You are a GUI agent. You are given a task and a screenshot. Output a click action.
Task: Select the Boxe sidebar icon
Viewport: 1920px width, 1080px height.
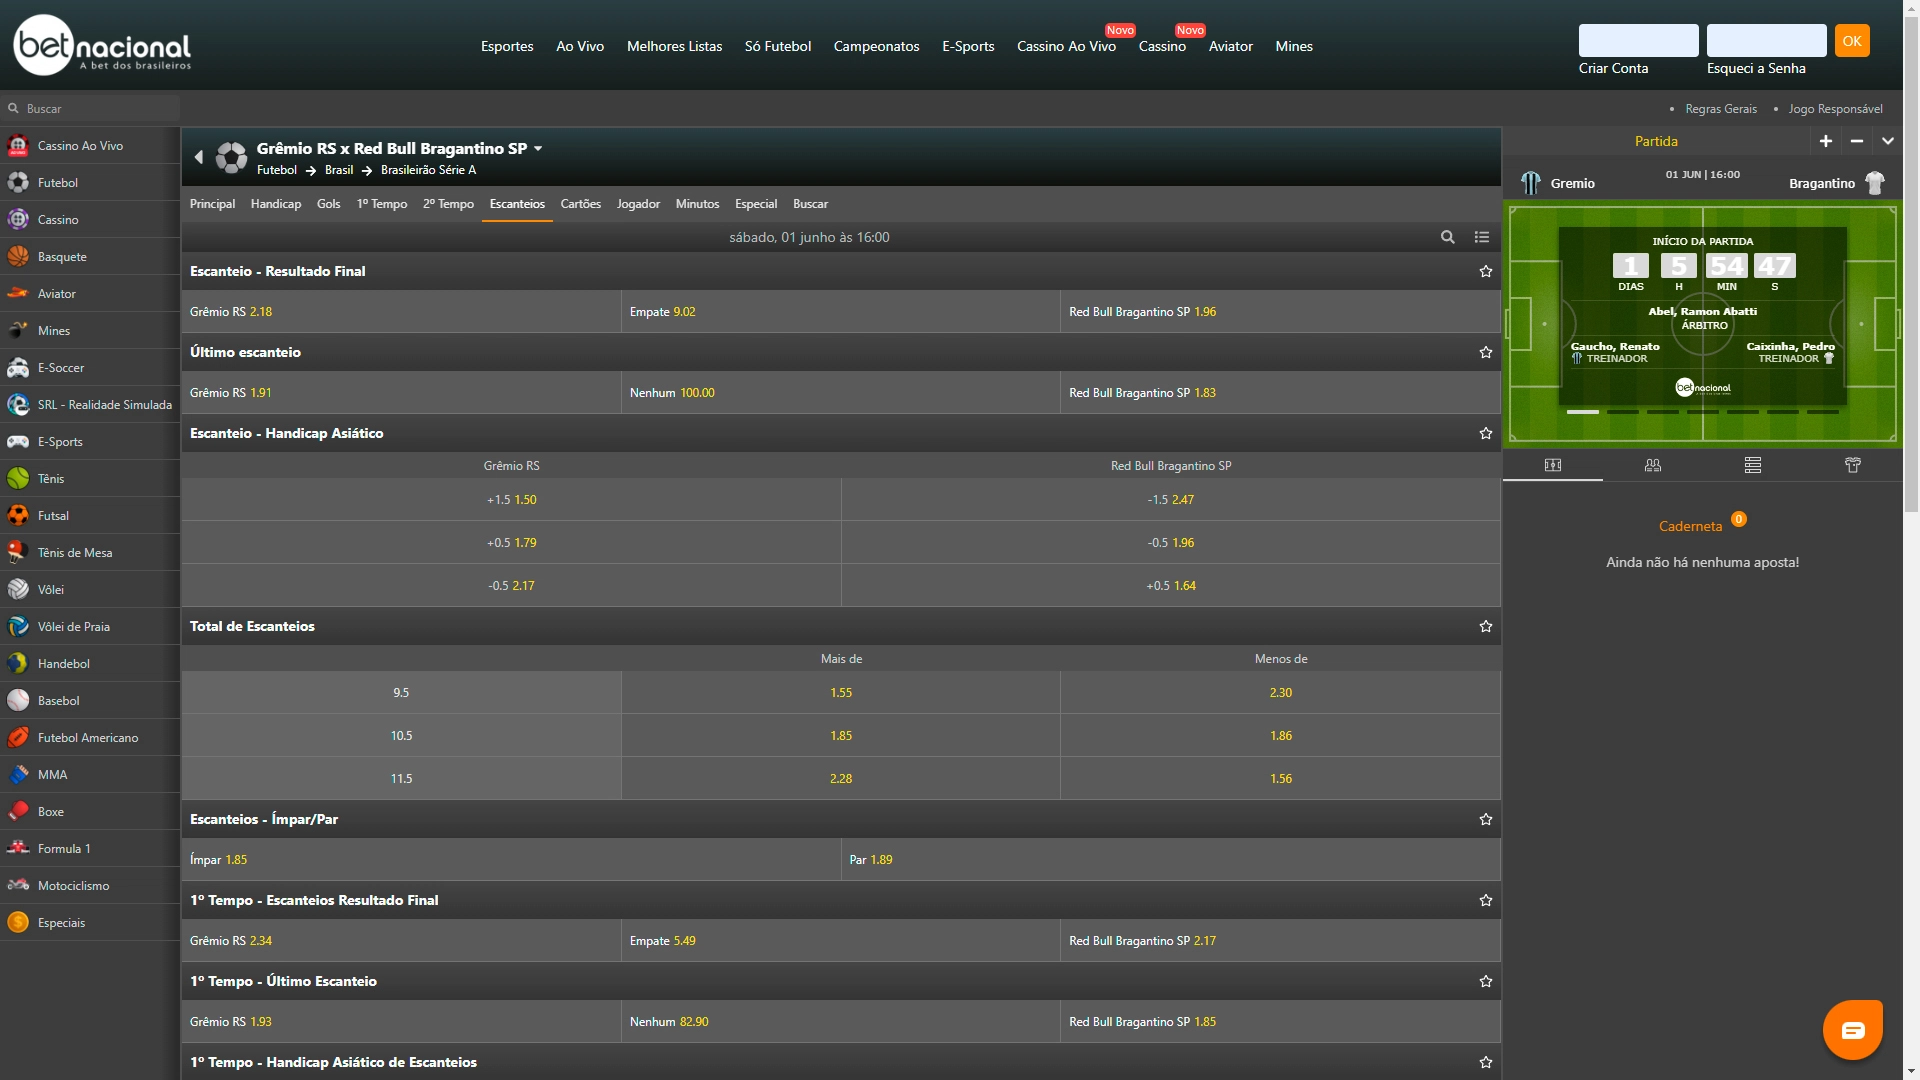pos(18,812)
